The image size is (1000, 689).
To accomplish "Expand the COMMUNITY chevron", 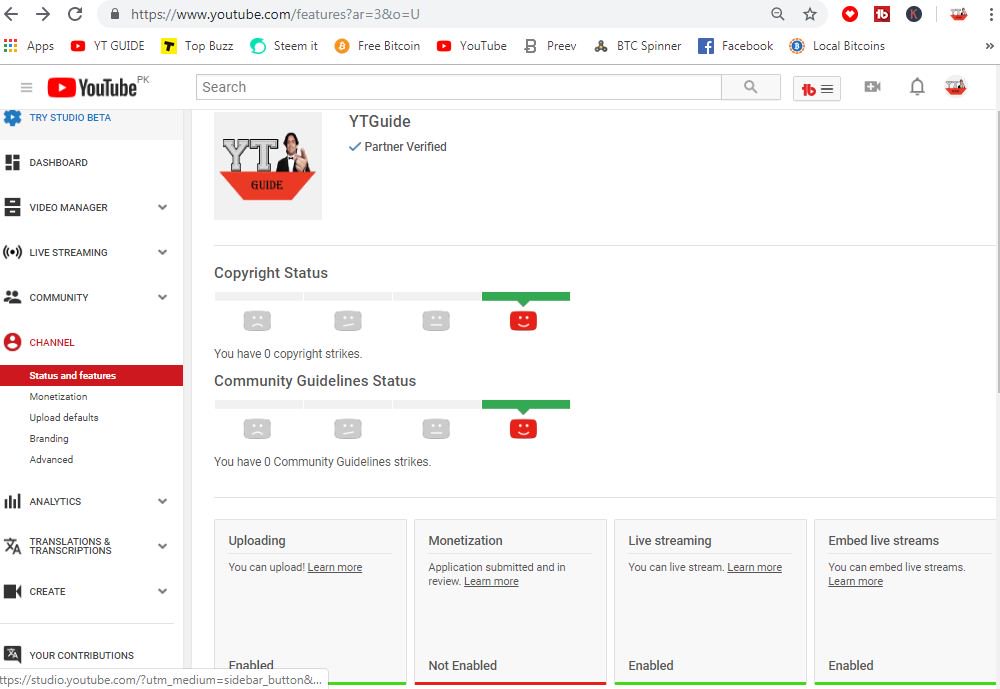I will pos(163,297).
